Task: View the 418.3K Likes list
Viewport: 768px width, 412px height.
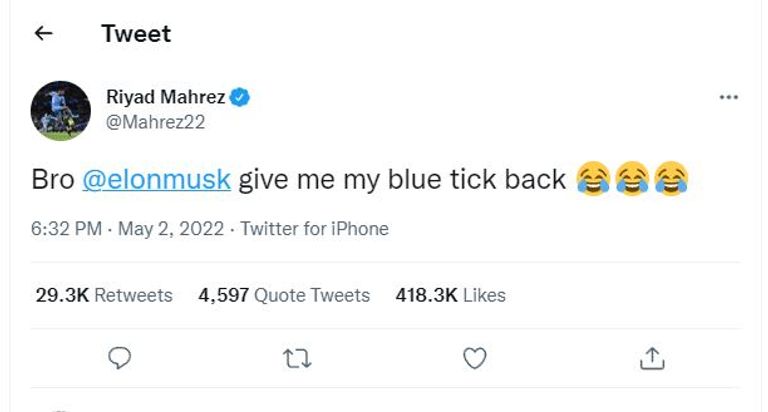Action: click(450, 295)
